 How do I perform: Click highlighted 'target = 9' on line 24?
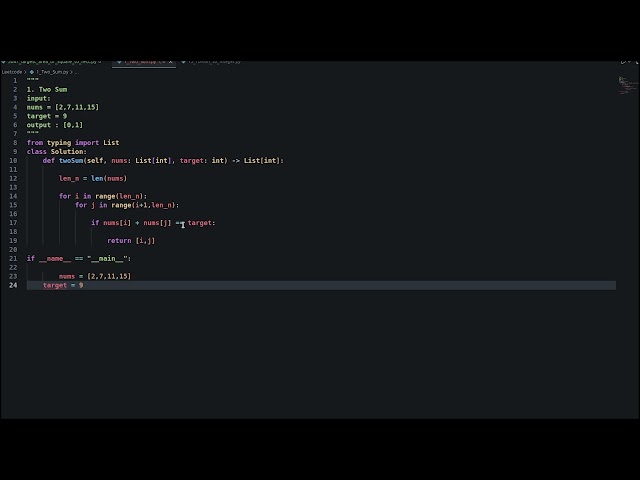[x=63, y=285]
